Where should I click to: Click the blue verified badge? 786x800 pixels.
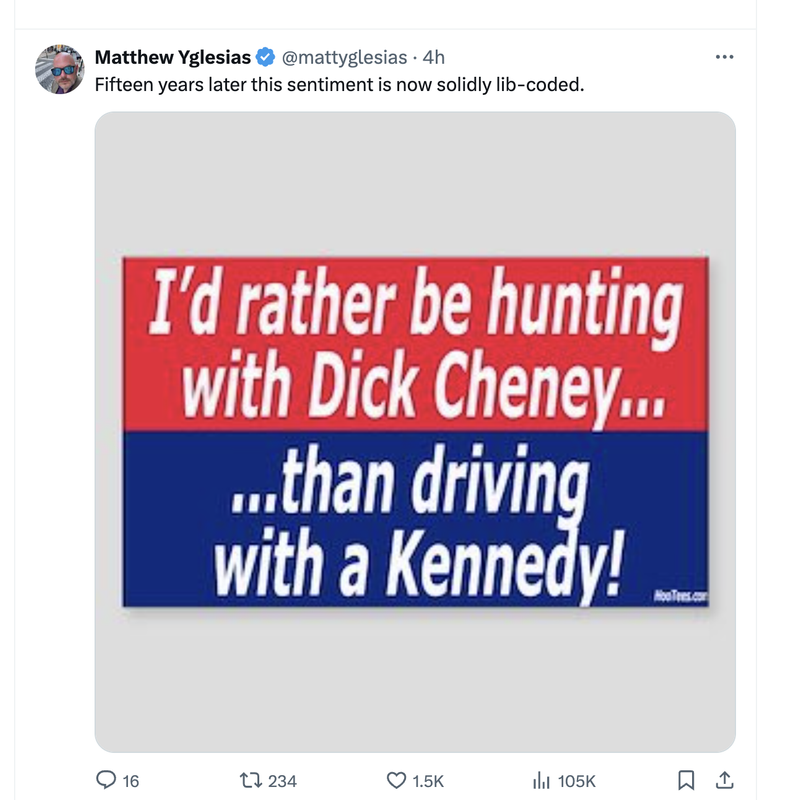(265, 57)
